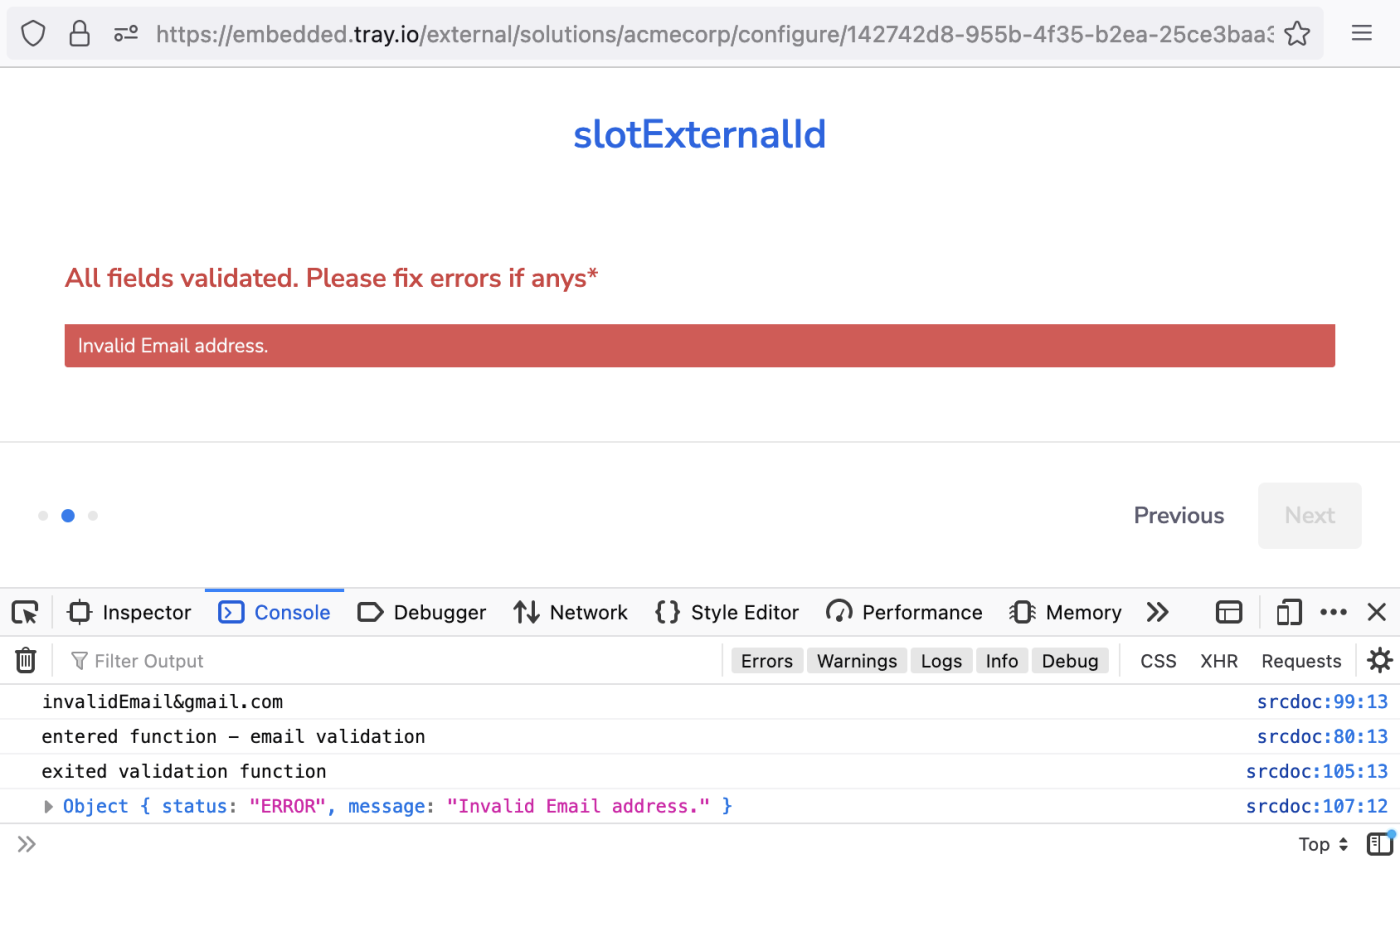Enable the Warnings log filter

click(x=856, y=660)
